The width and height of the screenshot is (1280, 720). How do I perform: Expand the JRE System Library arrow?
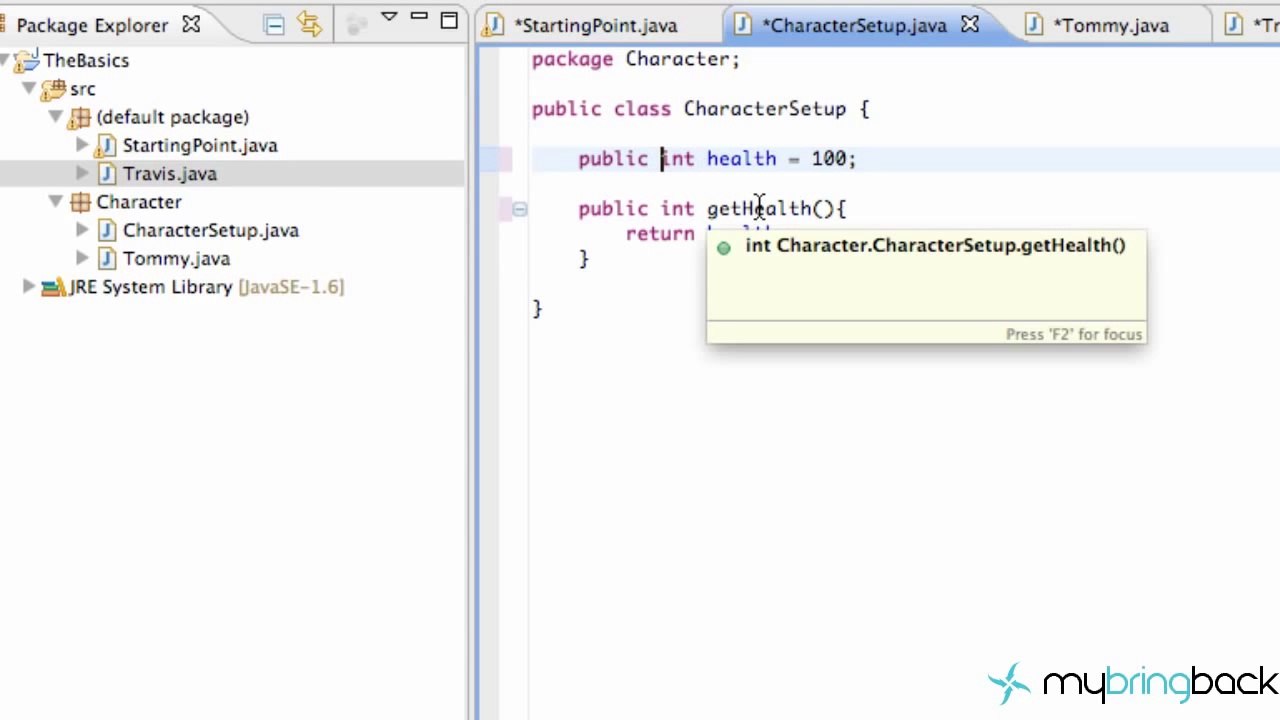point(29,287)
